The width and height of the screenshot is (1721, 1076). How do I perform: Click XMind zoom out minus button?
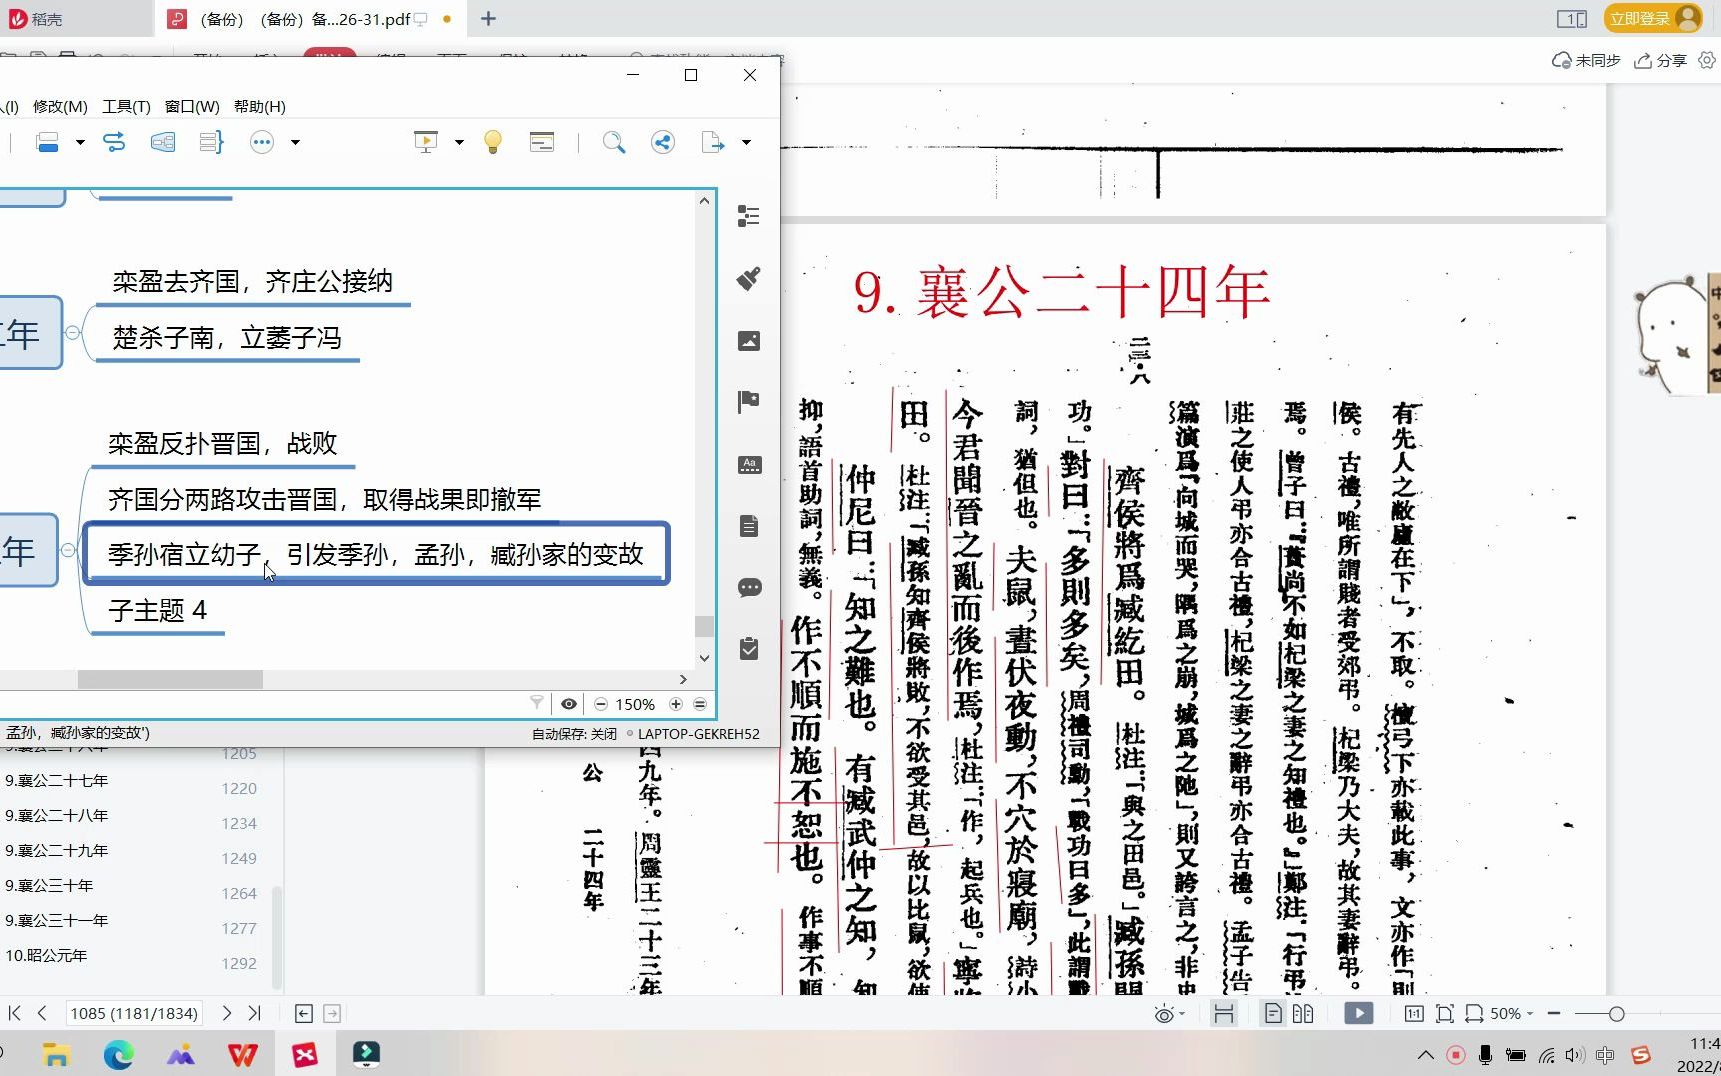[601, 704]
